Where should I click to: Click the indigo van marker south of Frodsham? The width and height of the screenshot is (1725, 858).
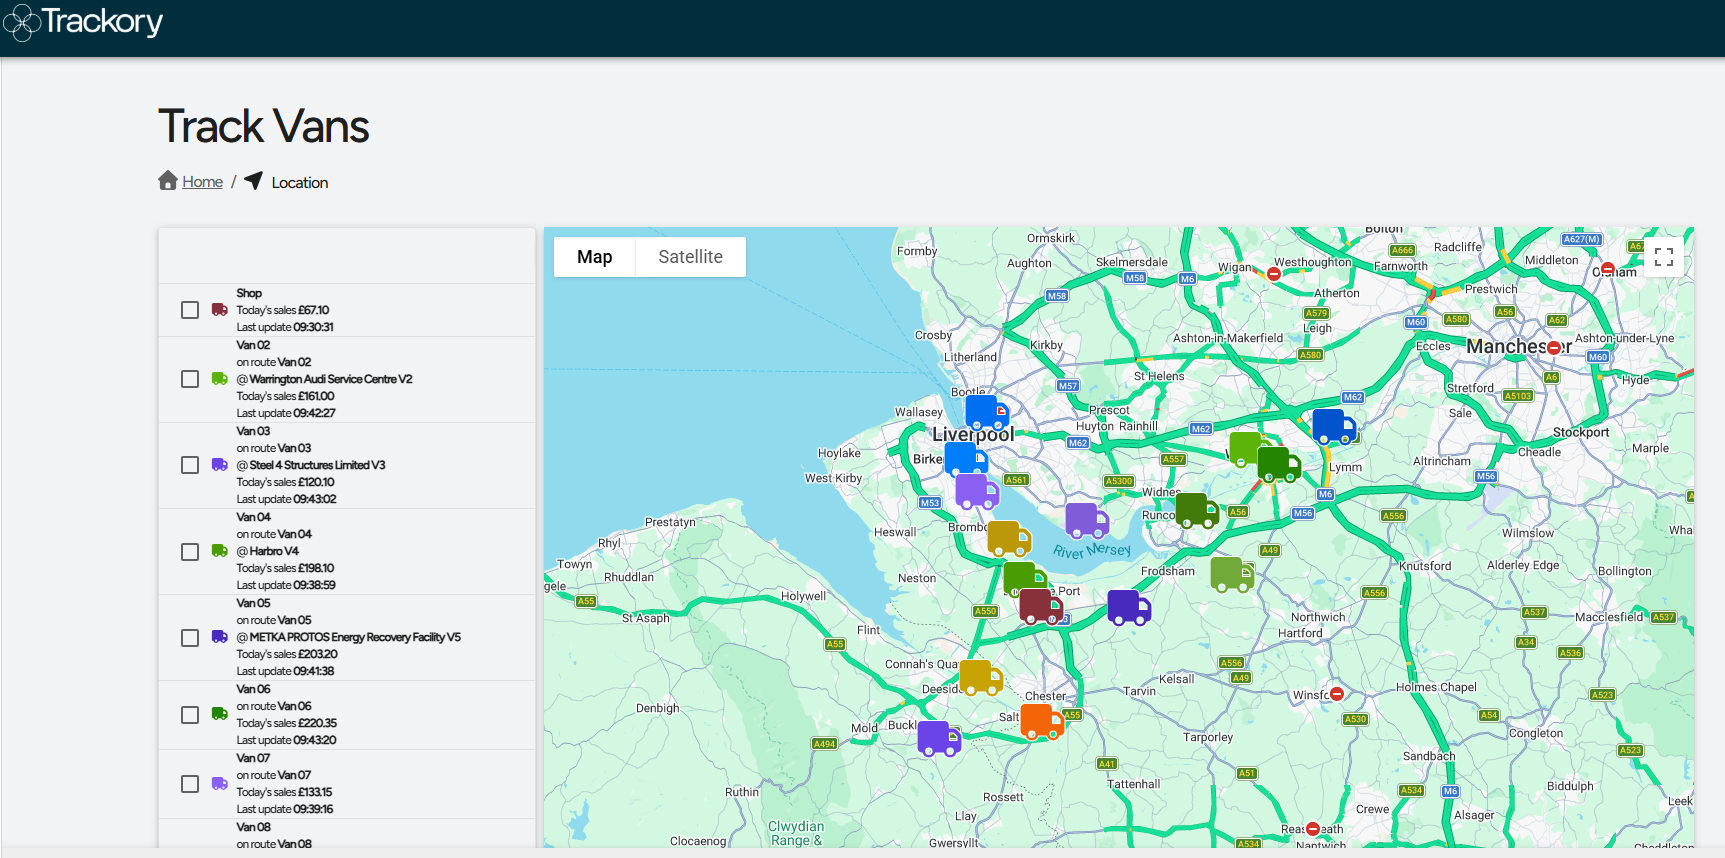tap(1129, 607)
